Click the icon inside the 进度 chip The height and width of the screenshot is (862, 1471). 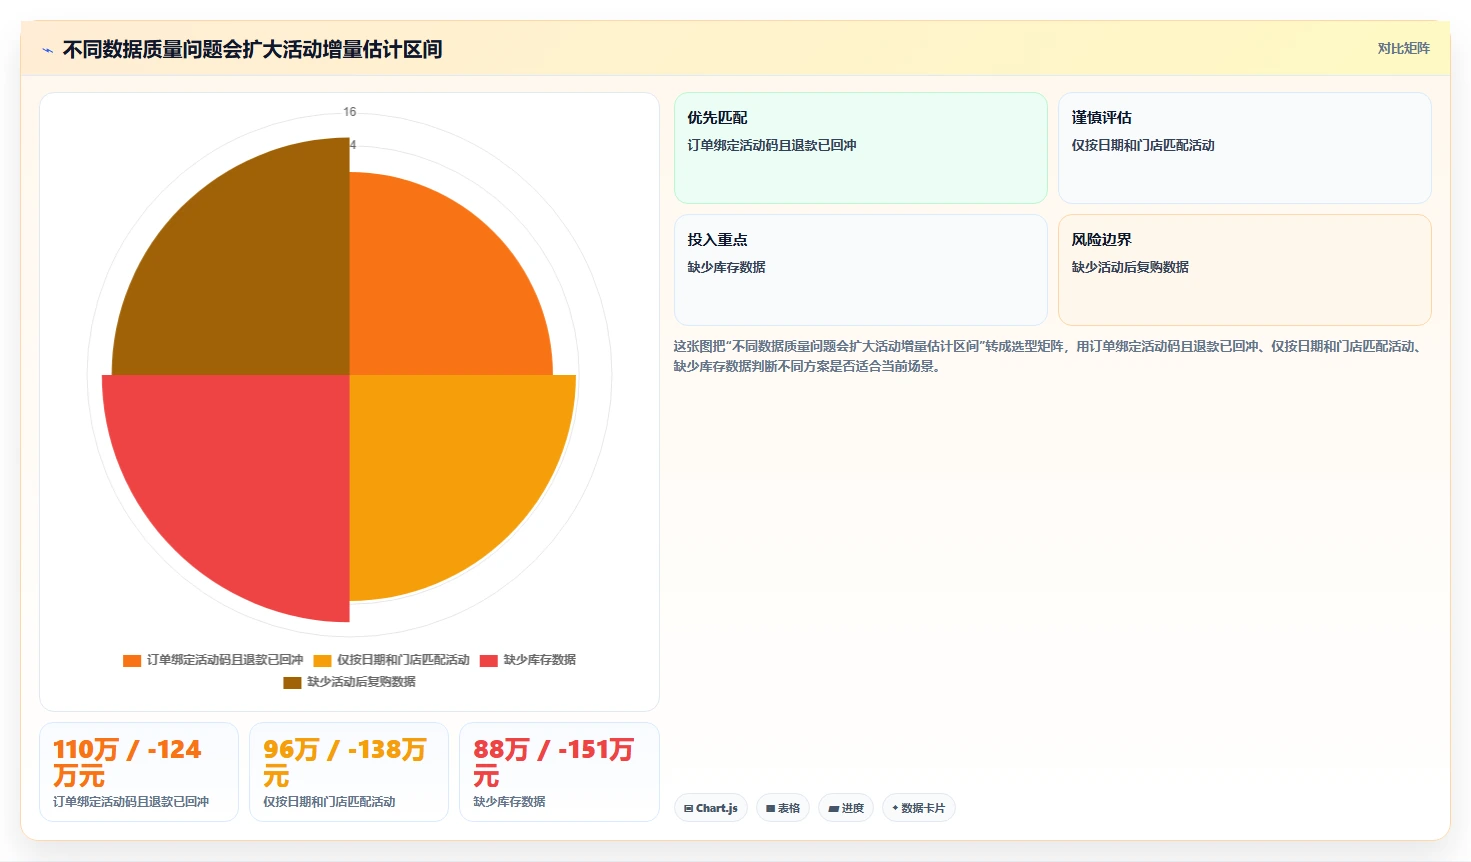[x=833, y=808]
